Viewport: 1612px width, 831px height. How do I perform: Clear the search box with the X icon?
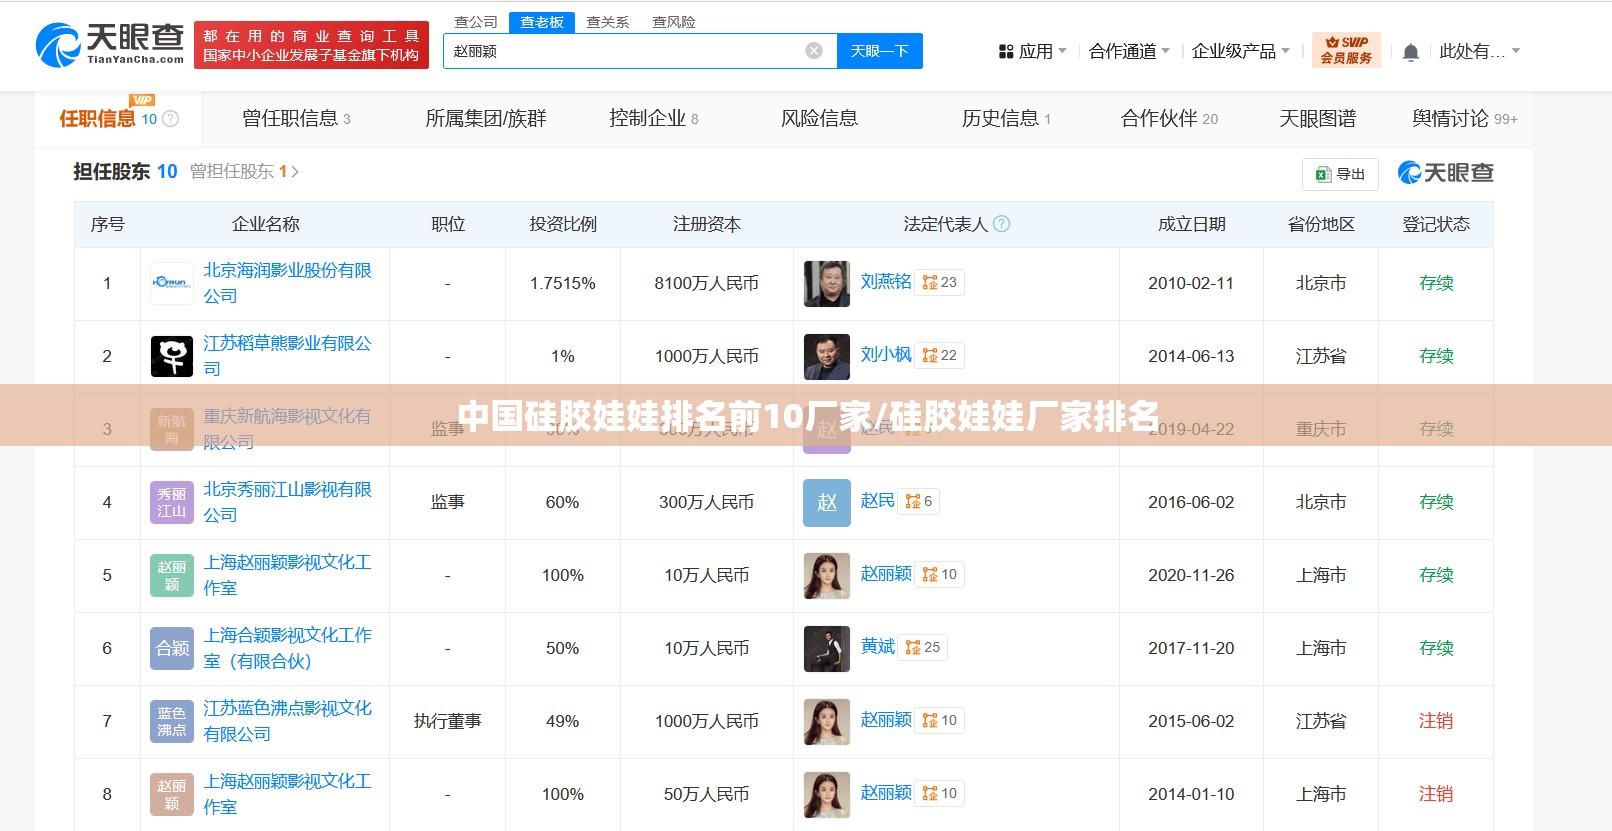coord(814,51)
